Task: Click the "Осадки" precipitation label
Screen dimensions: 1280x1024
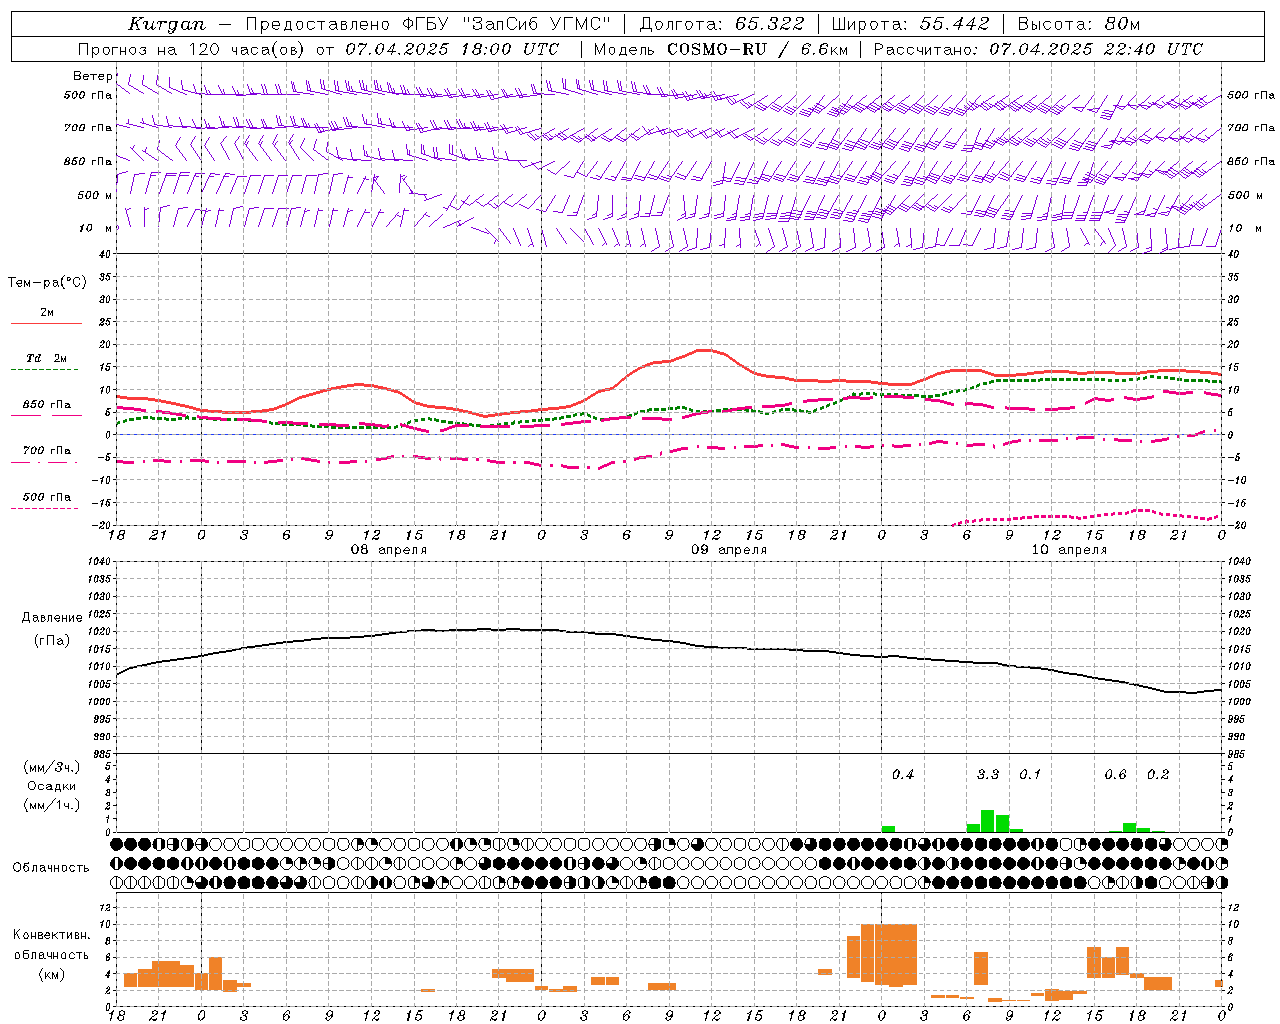Action: tap(52, 786)
